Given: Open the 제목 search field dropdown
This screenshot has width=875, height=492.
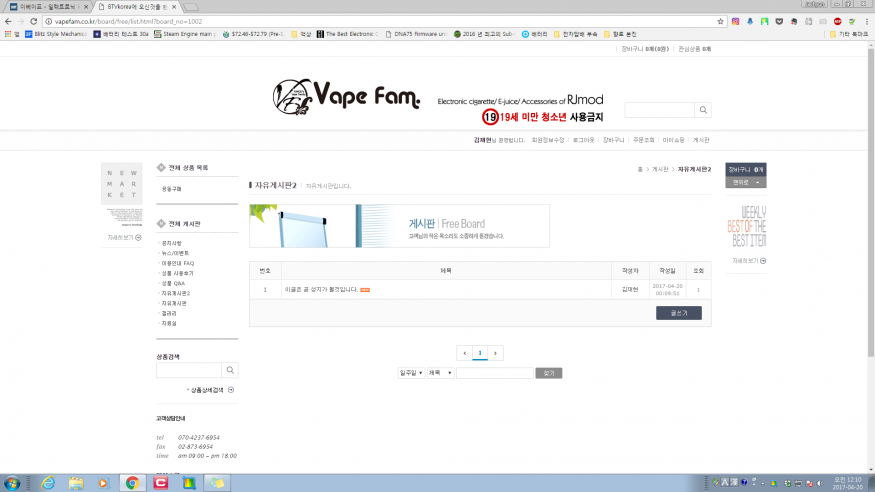Looking at the screenshot, I should [440, 373].
